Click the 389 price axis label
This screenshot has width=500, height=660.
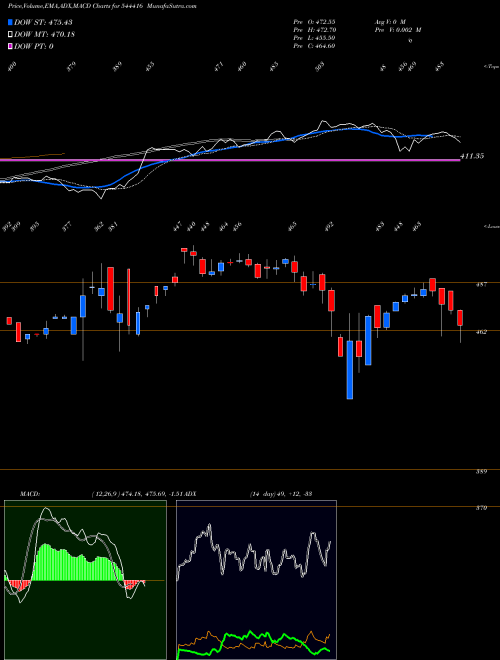click(481, 471)
